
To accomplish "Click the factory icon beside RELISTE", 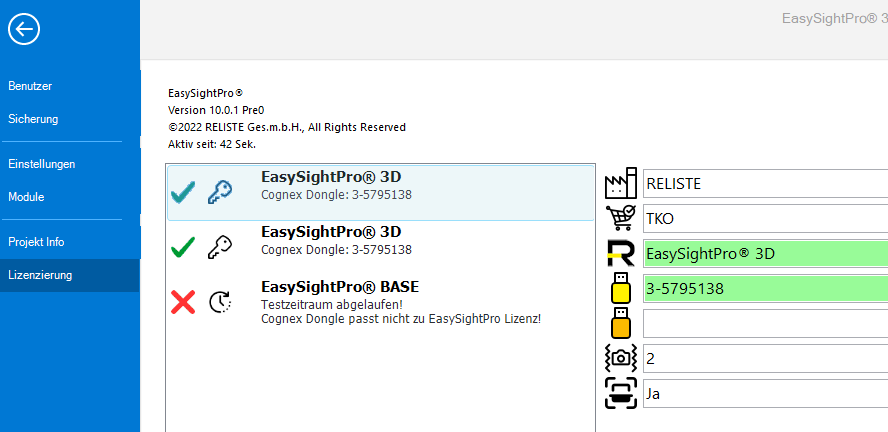I will coord(621,183).
